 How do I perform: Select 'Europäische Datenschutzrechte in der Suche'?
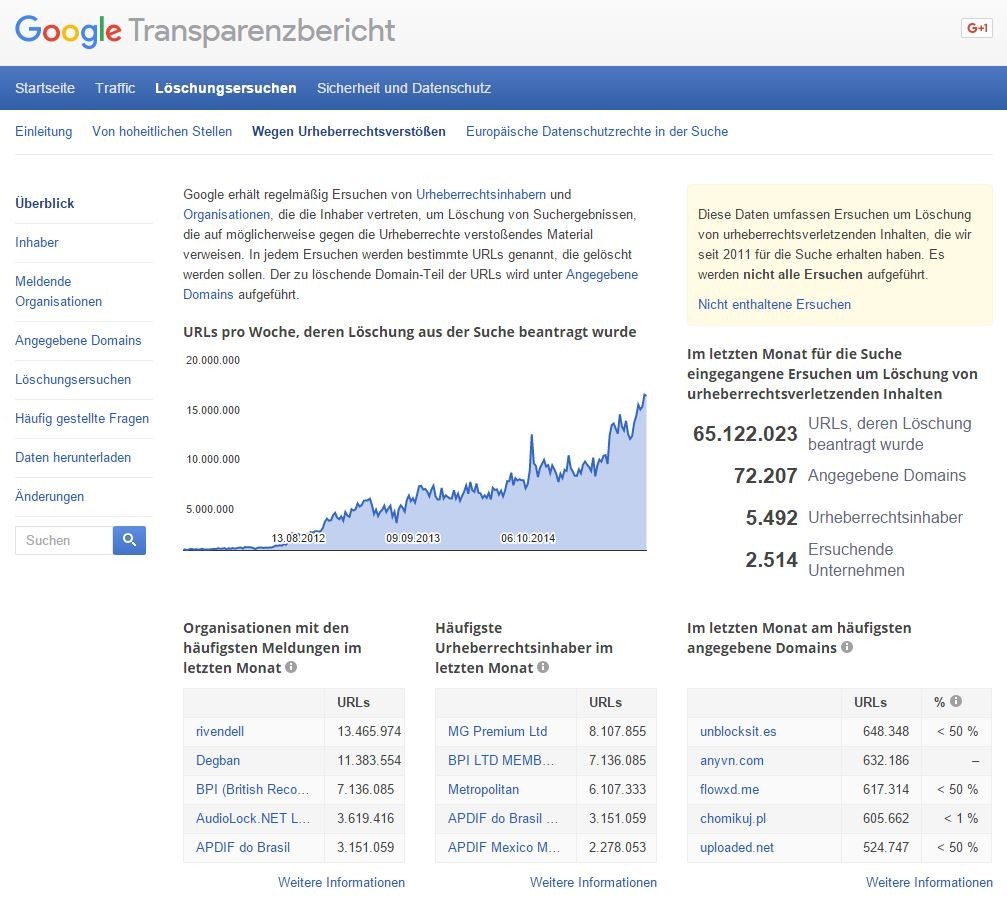[597, 131]
